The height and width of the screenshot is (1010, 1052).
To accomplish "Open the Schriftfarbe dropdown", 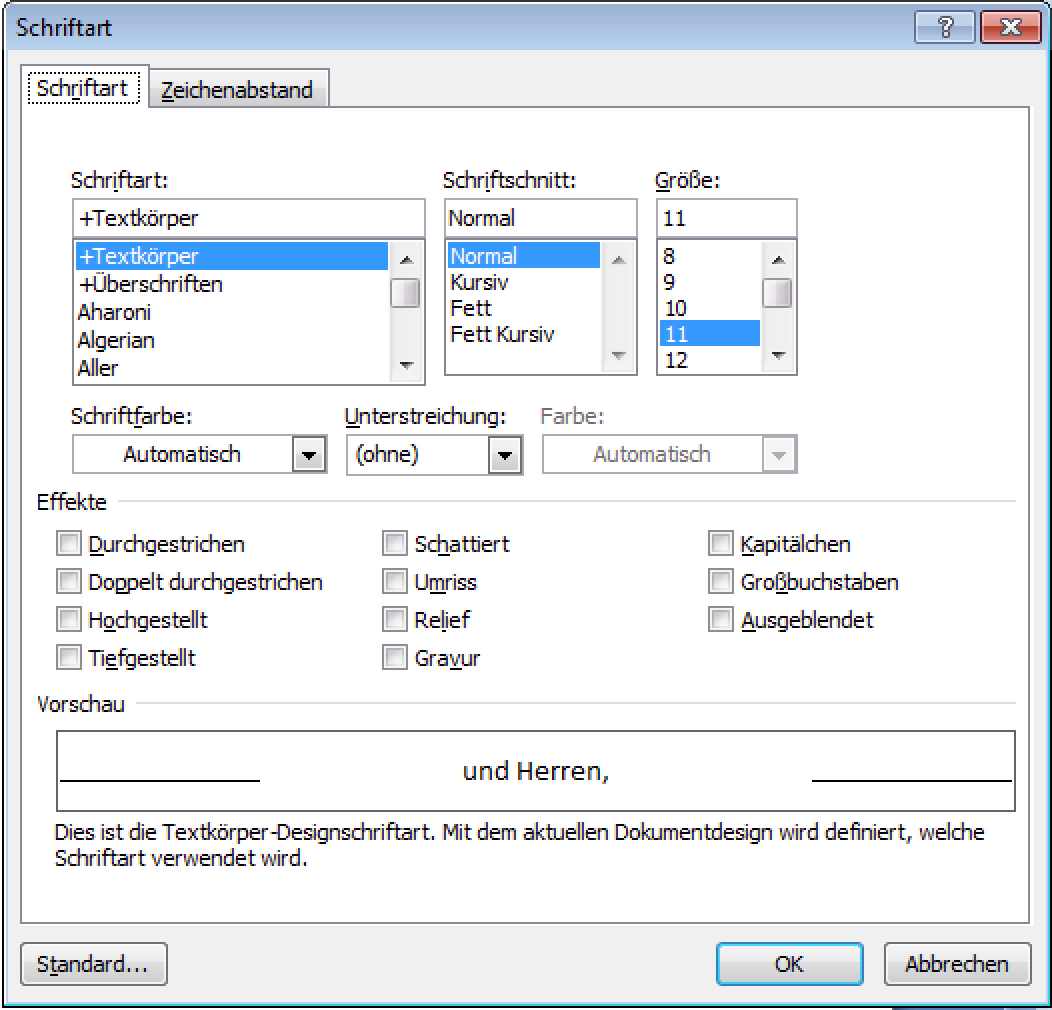I will click(309, 455).
